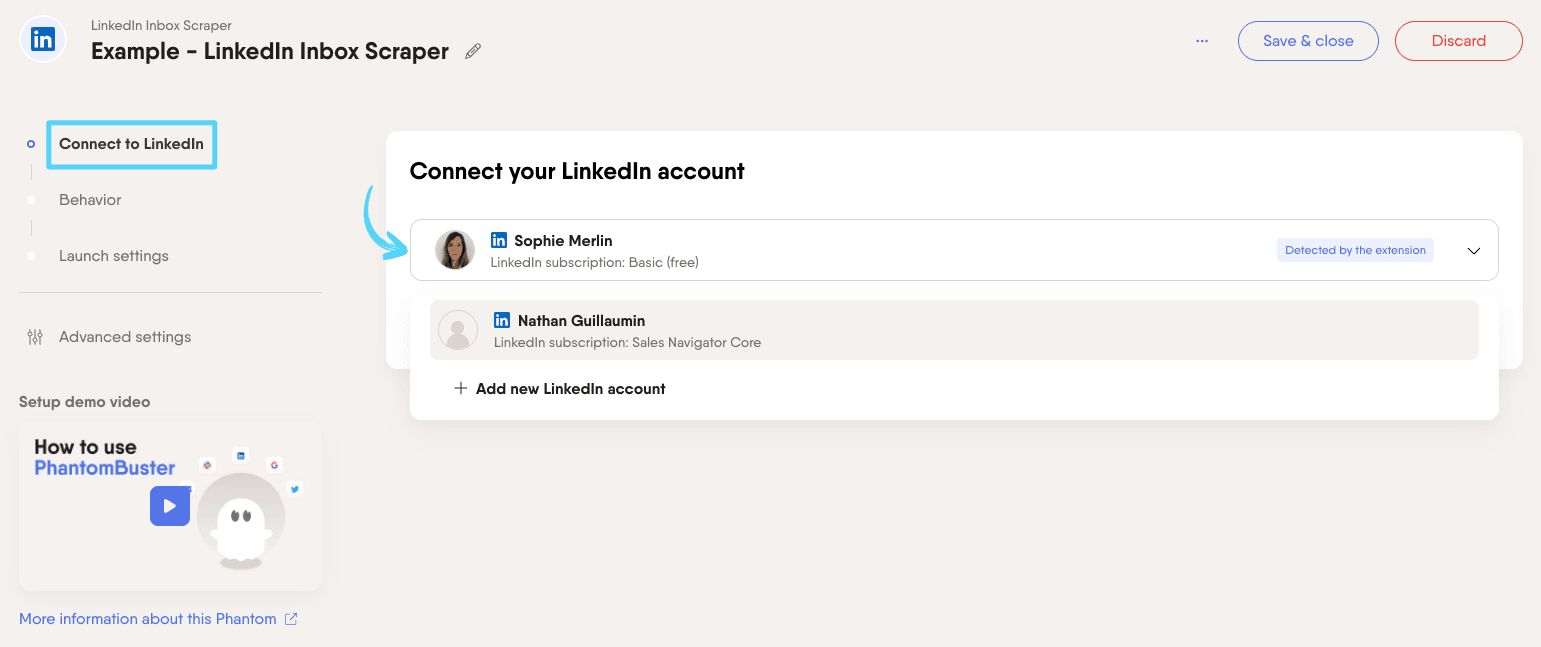Click the LinkedIn logo in the header
The height and width of the screenshot is (647, 1541).
pos(43,40)
